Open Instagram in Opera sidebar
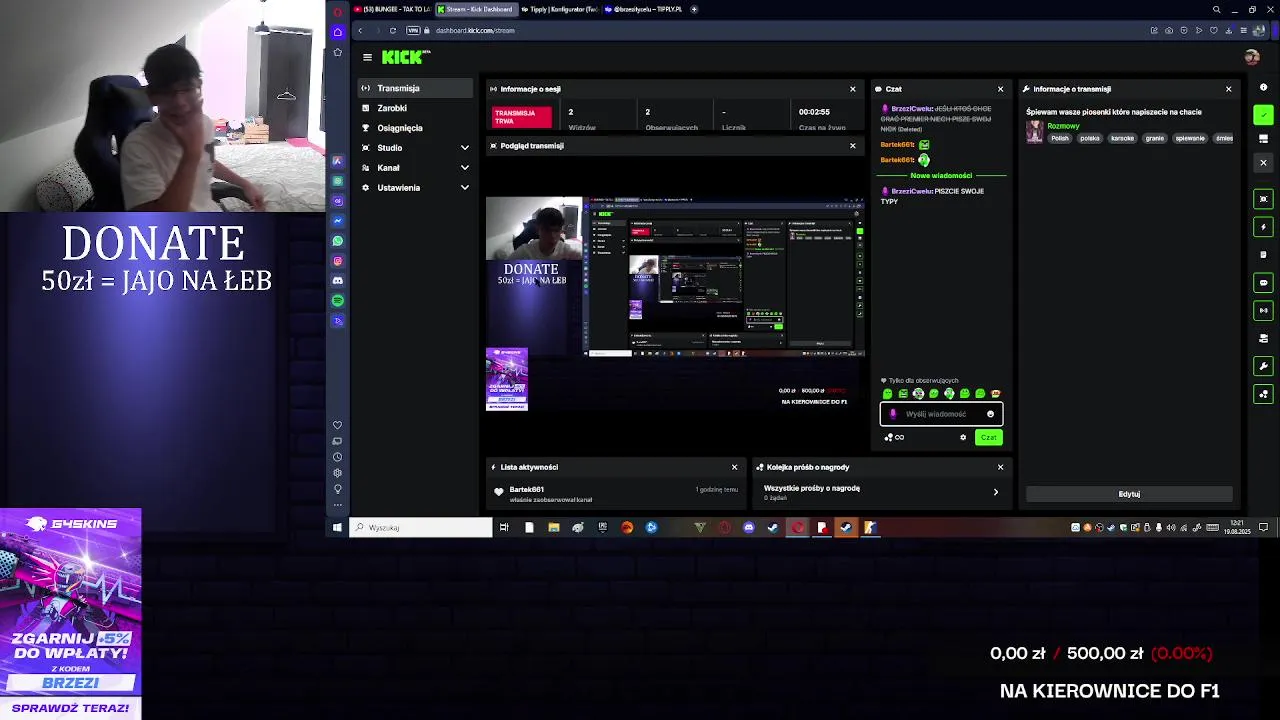The image size is (1280, 720). [x=338, y=261]
